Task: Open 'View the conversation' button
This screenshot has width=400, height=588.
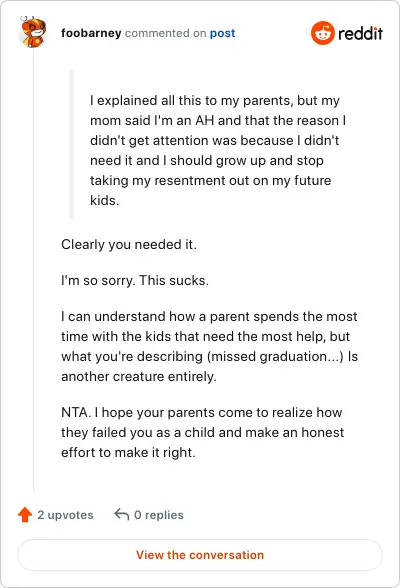Action: pos(200,555)
